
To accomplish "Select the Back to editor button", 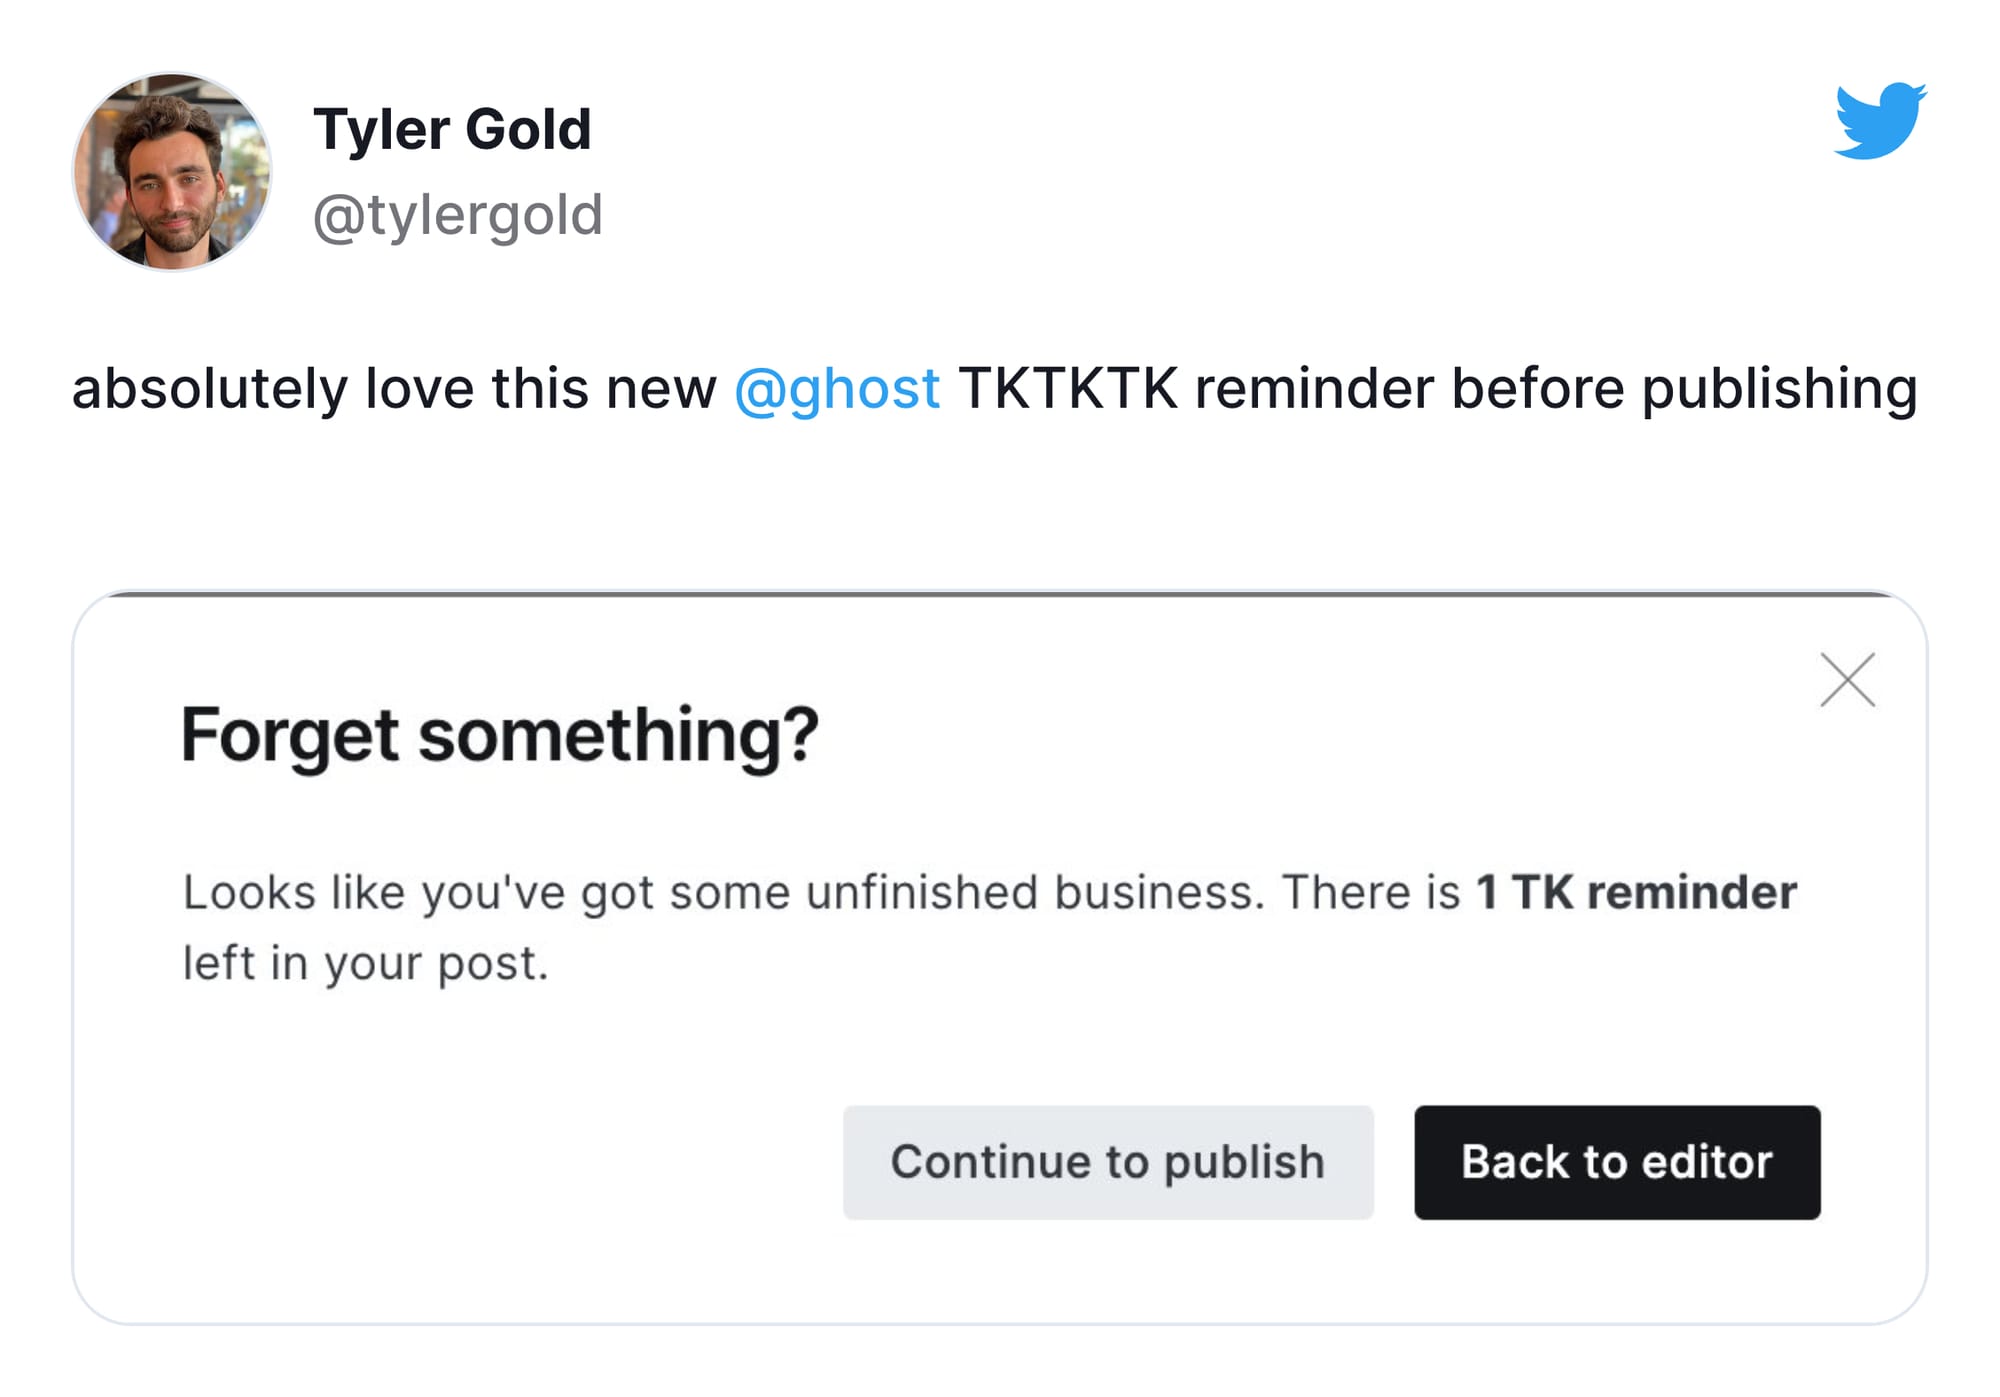I will (x=1617, y=1162).
